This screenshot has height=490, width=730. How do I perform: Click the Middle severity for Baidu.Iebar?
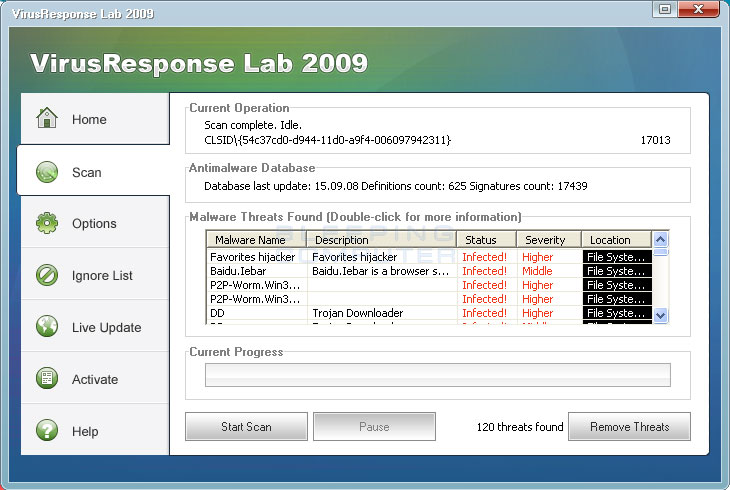click(537, 271)
